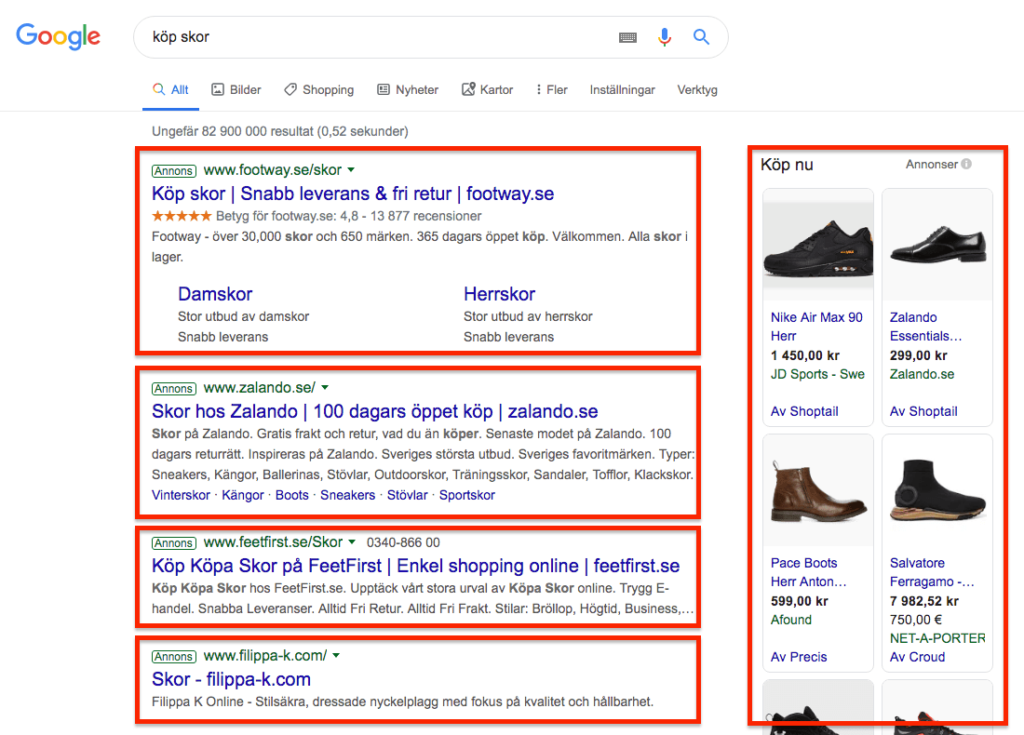The image size is (1024, 735).
Task: Open the Fler menu
Action: 551,90
